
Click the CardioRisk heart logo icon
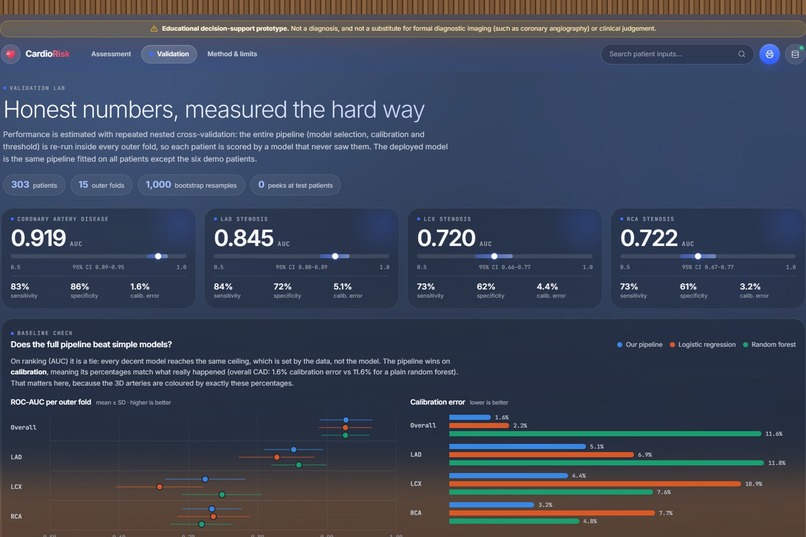pyautogui.click(x=10, y=54)
